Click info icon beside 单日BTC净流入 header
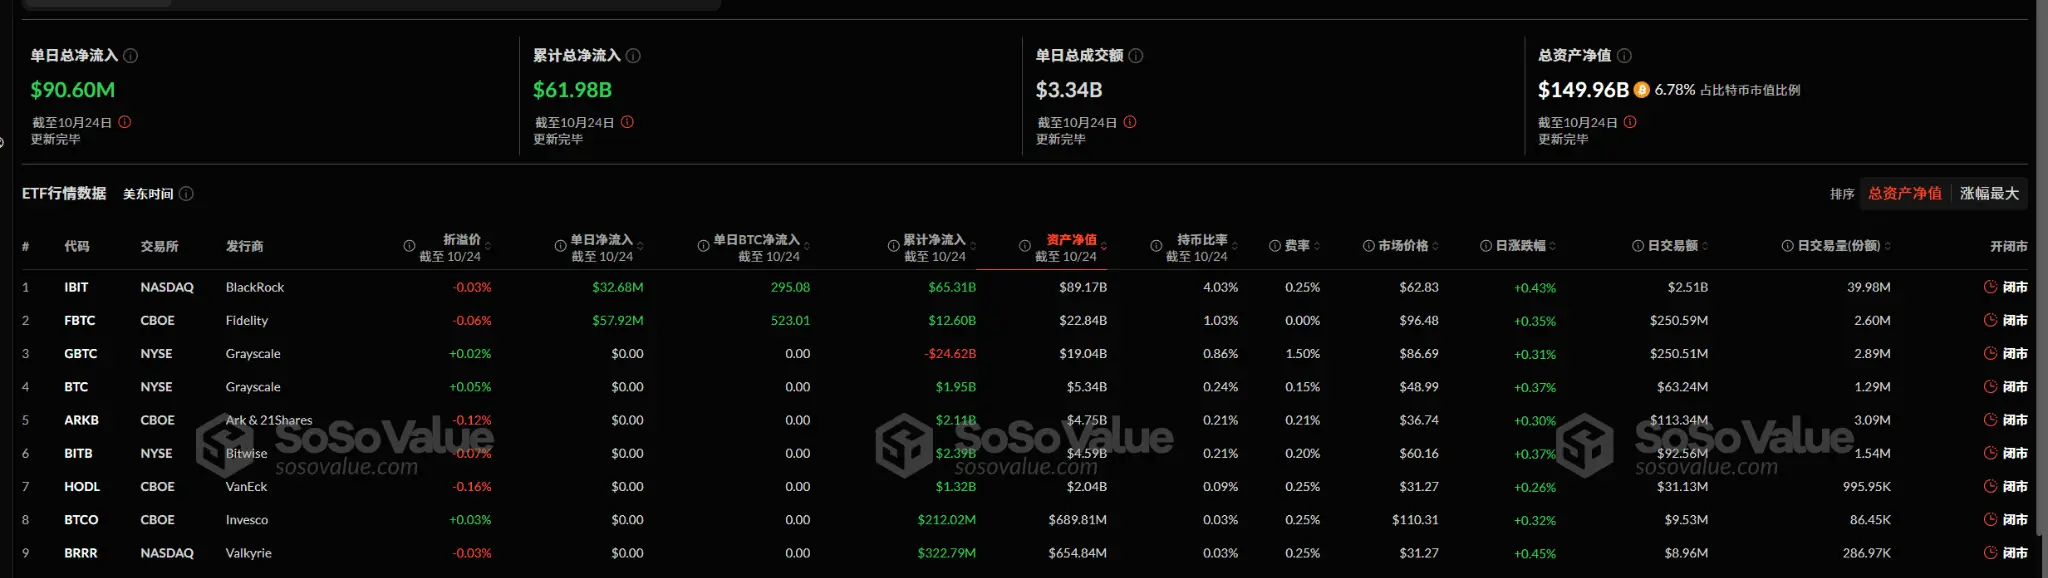Screen dimensions: 2048x578 click(x=703, y=246)
